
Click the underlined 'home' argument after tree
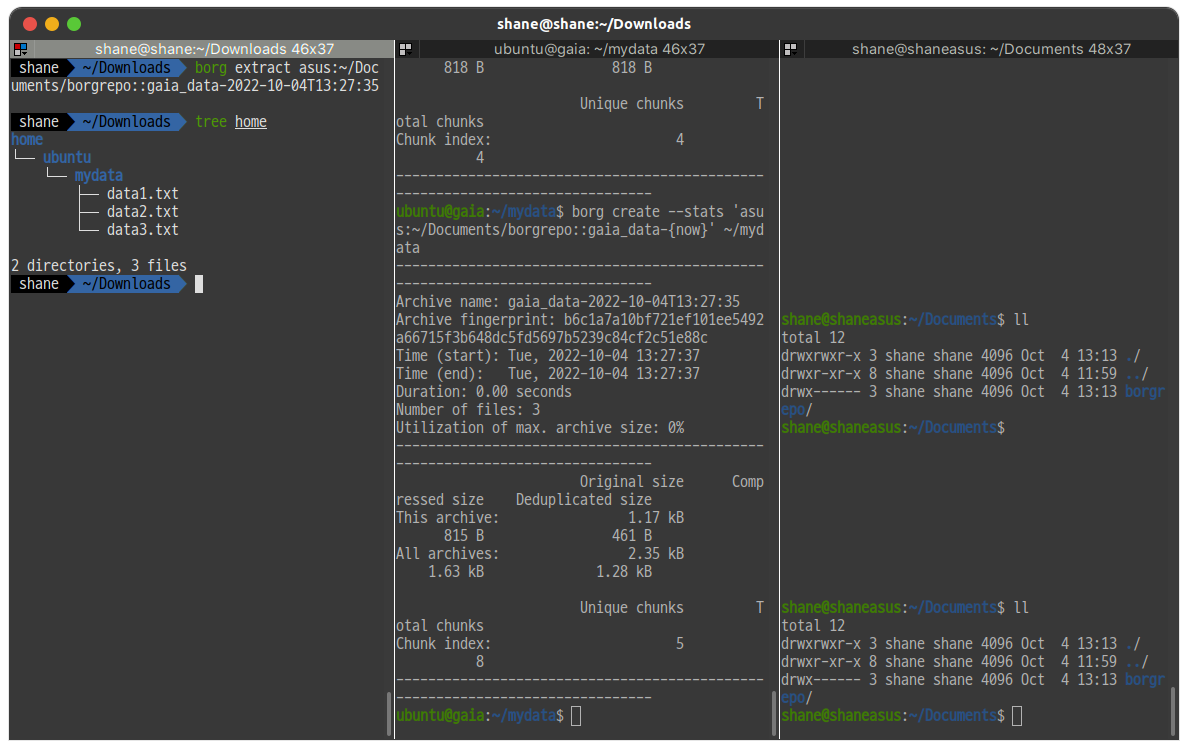251,122
